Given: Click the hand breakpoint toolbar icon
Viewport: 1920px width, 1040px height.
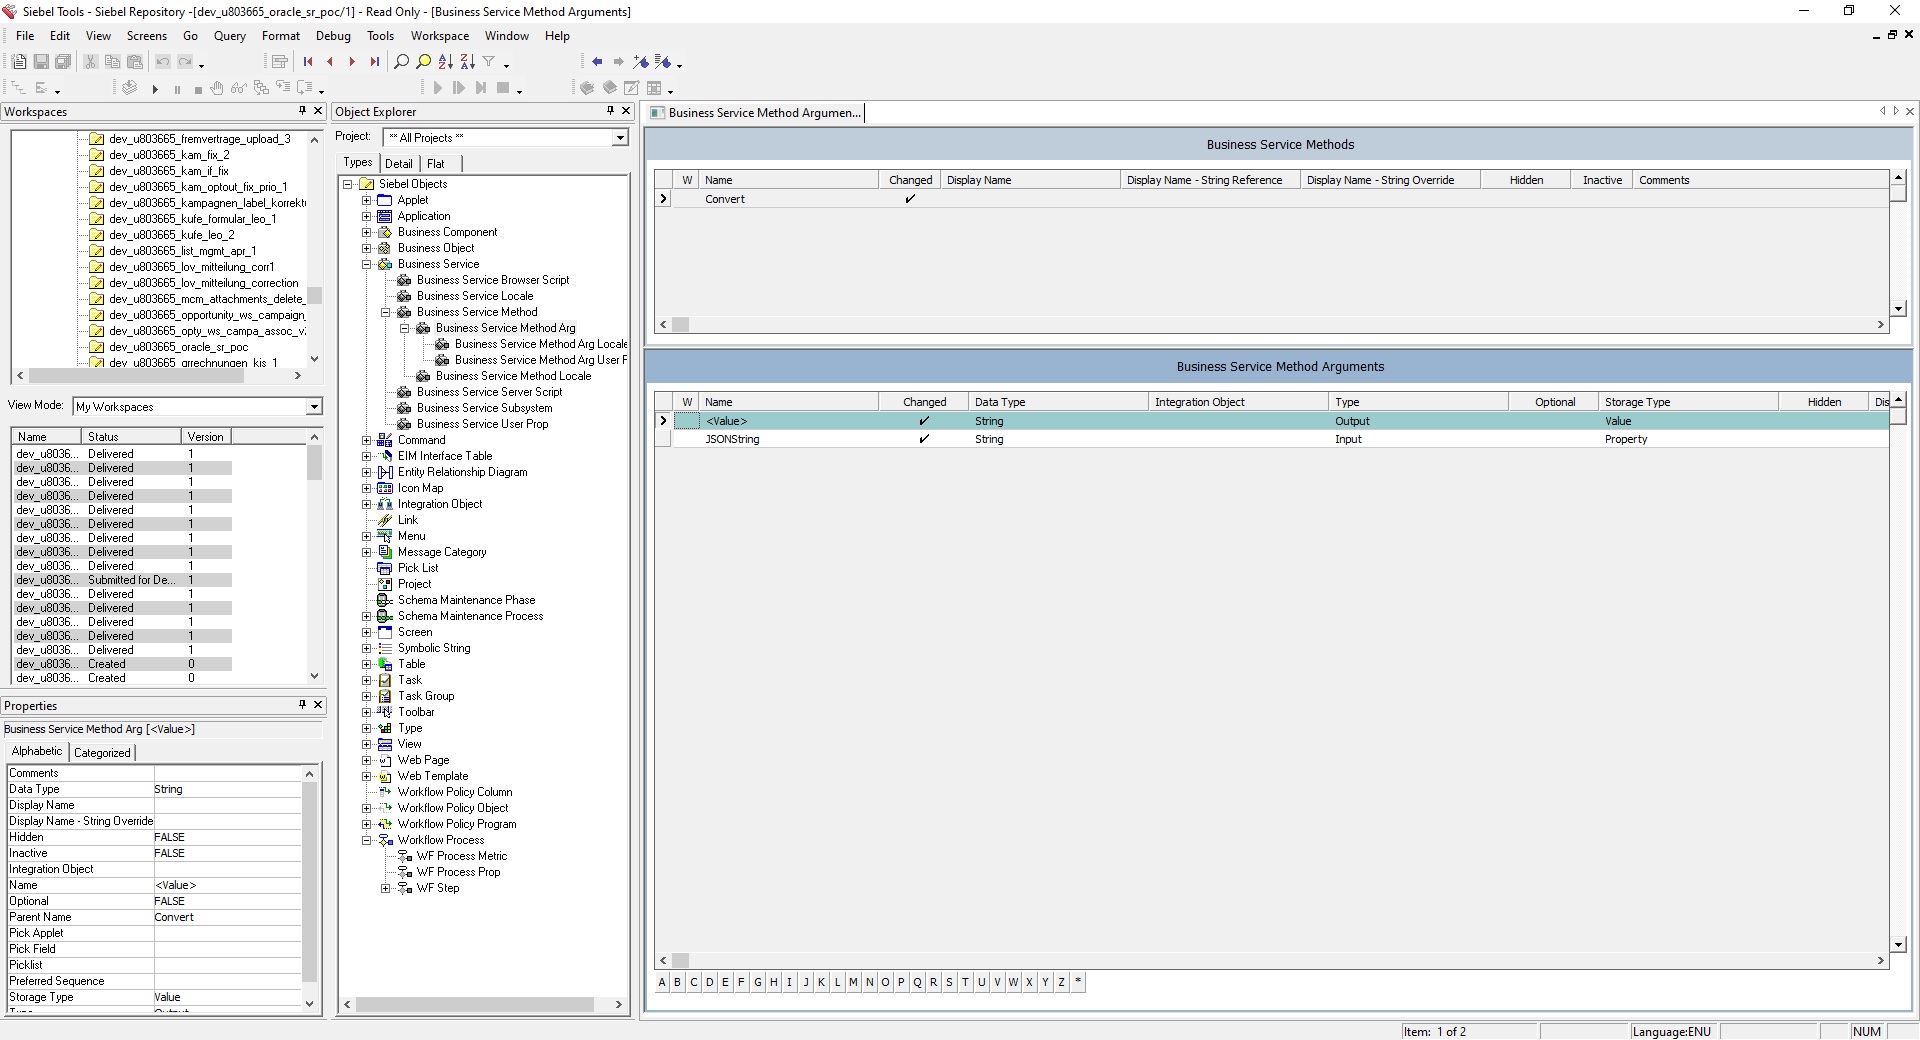Looking at the screenshot, I should pos(217,89).
